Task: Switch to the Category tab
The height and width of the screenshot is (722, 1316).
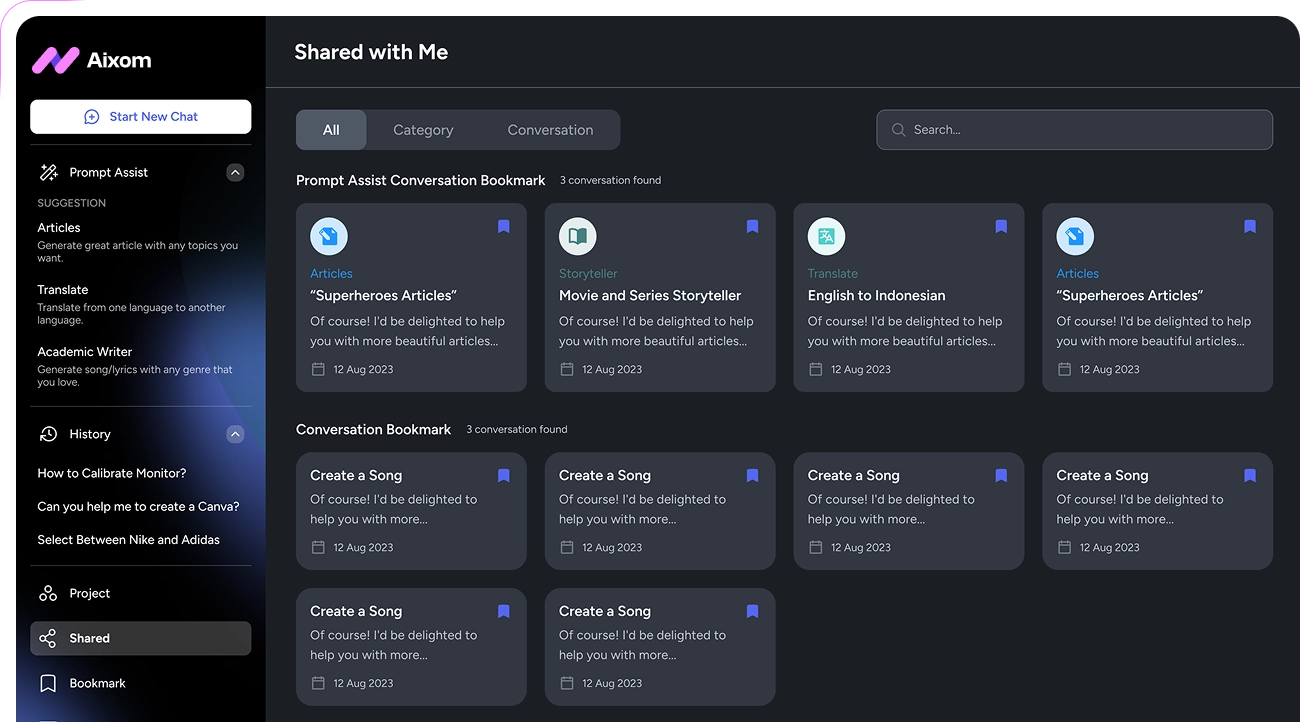Action: pyautogui.click(x=423, y=130)
